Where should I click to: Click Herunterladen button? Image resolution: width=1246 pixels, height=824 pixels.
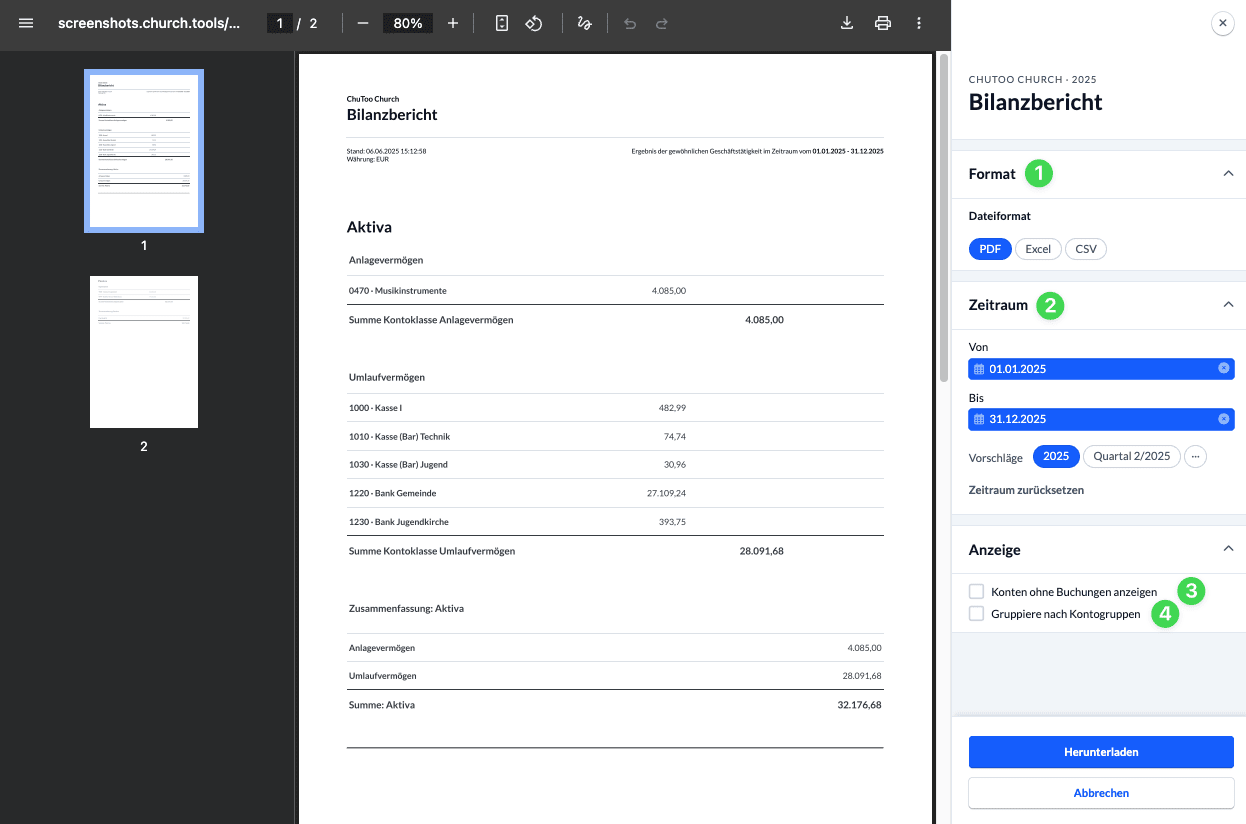1101,752
